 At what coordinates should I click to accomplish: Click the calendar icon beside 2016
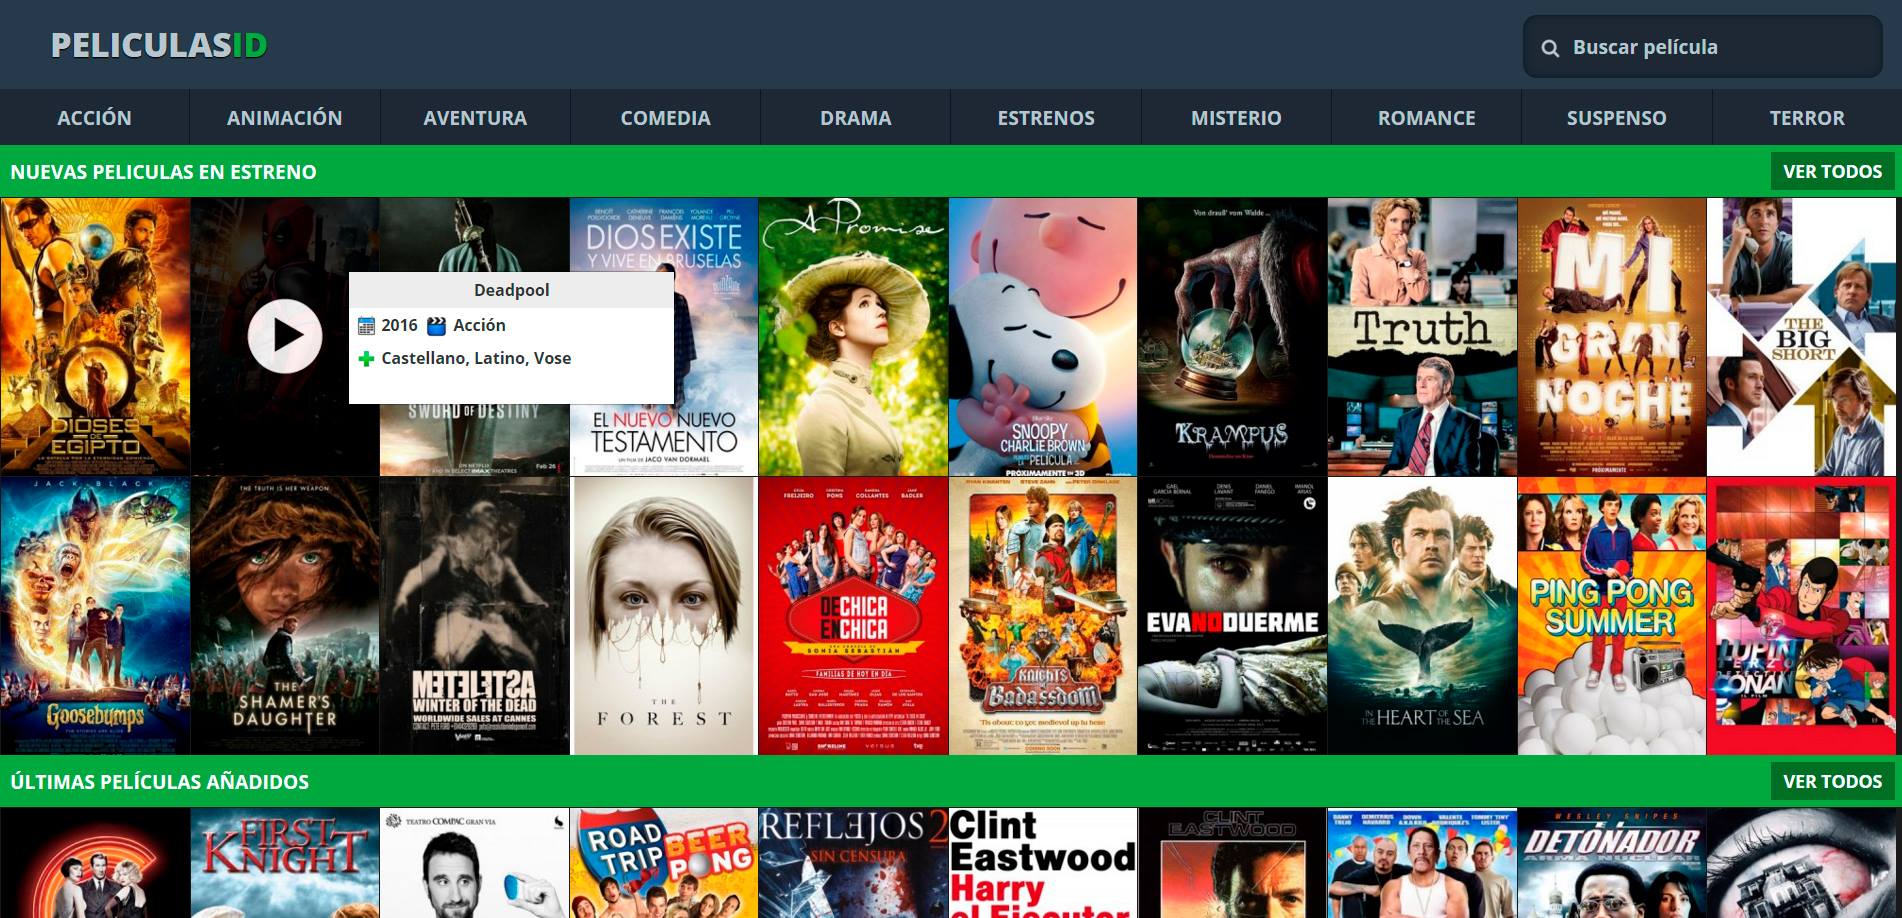pos(366,326)
